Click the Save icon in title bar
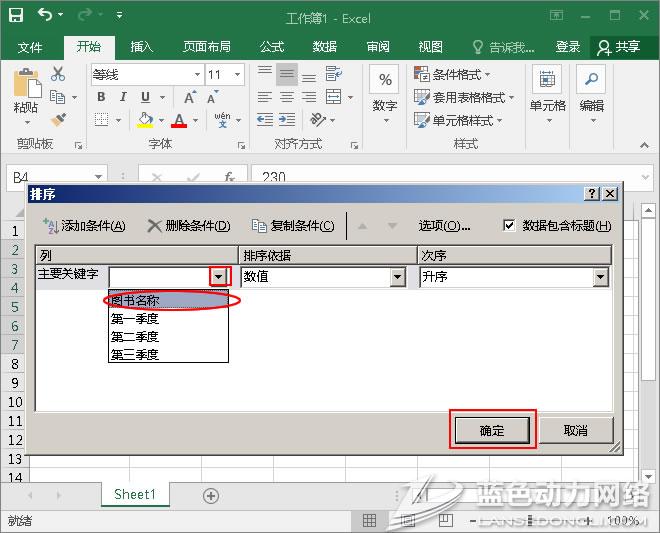The image size is (660, 533). click(16, 17)
